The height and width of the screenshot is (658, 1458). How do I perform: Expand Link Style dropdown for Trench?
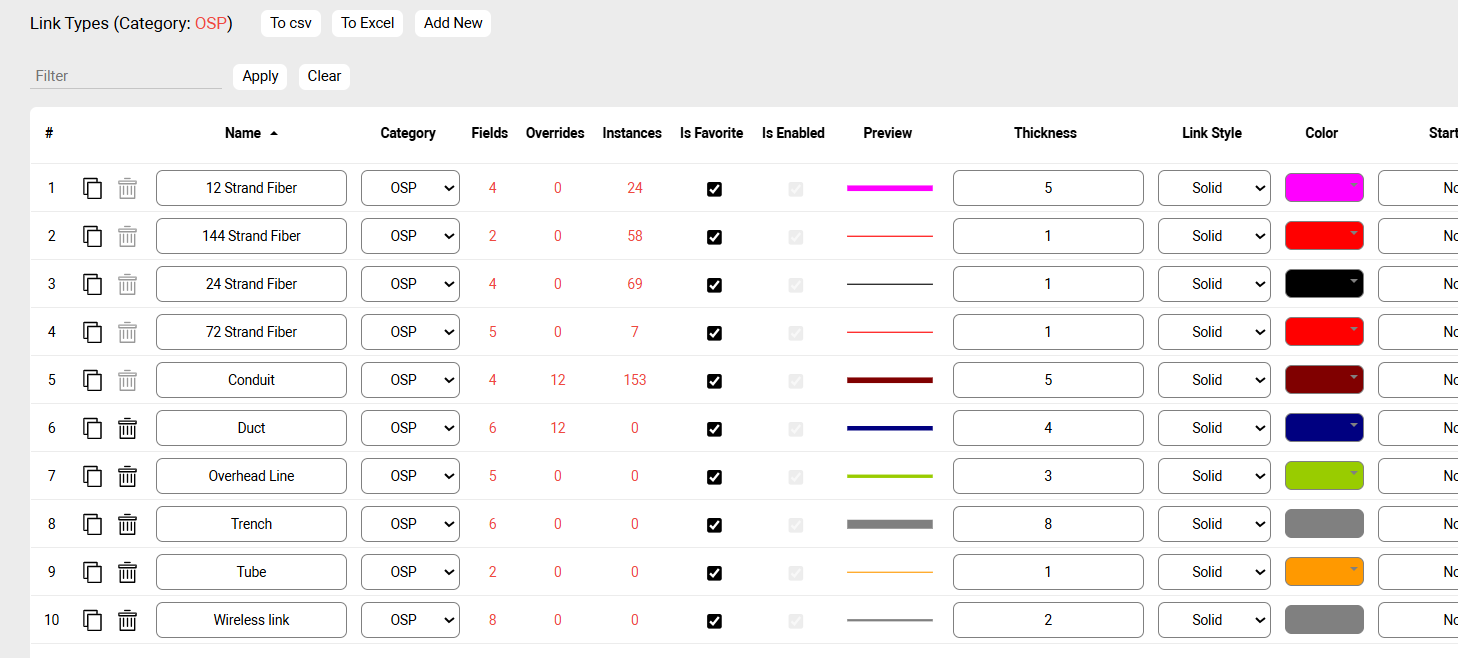pos(1213,524)
